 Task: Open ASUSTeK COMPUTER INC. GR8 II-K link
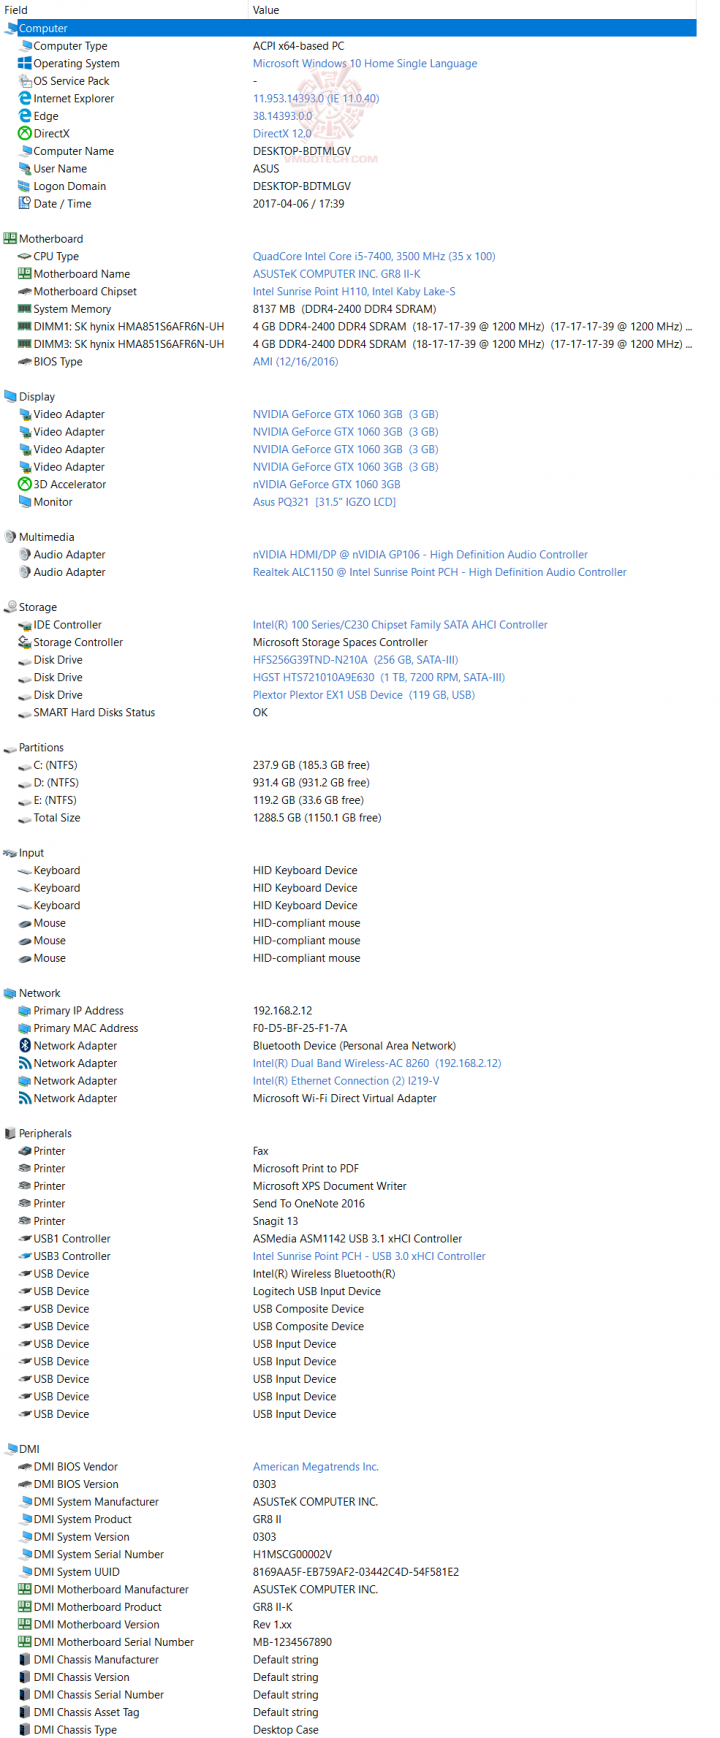click(x=337, y=274)
